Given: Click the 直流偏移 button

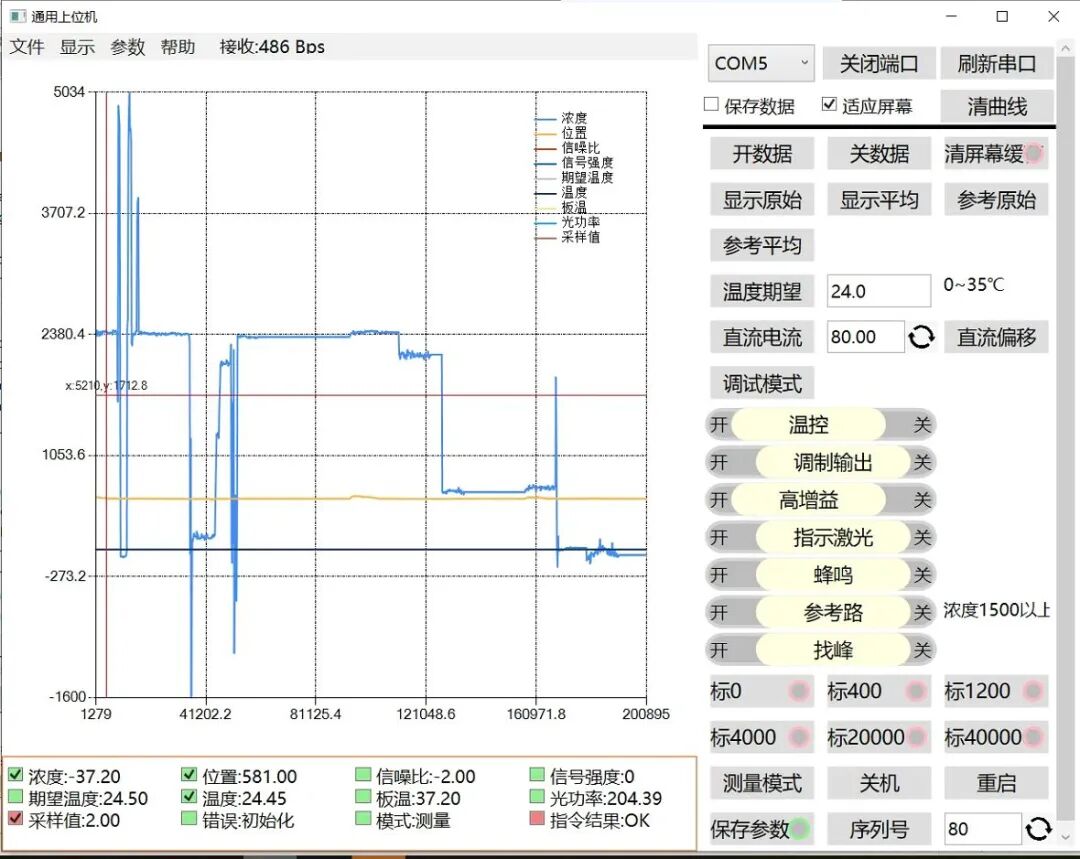Looking at the screenshot, I should [x=996, y=337].
